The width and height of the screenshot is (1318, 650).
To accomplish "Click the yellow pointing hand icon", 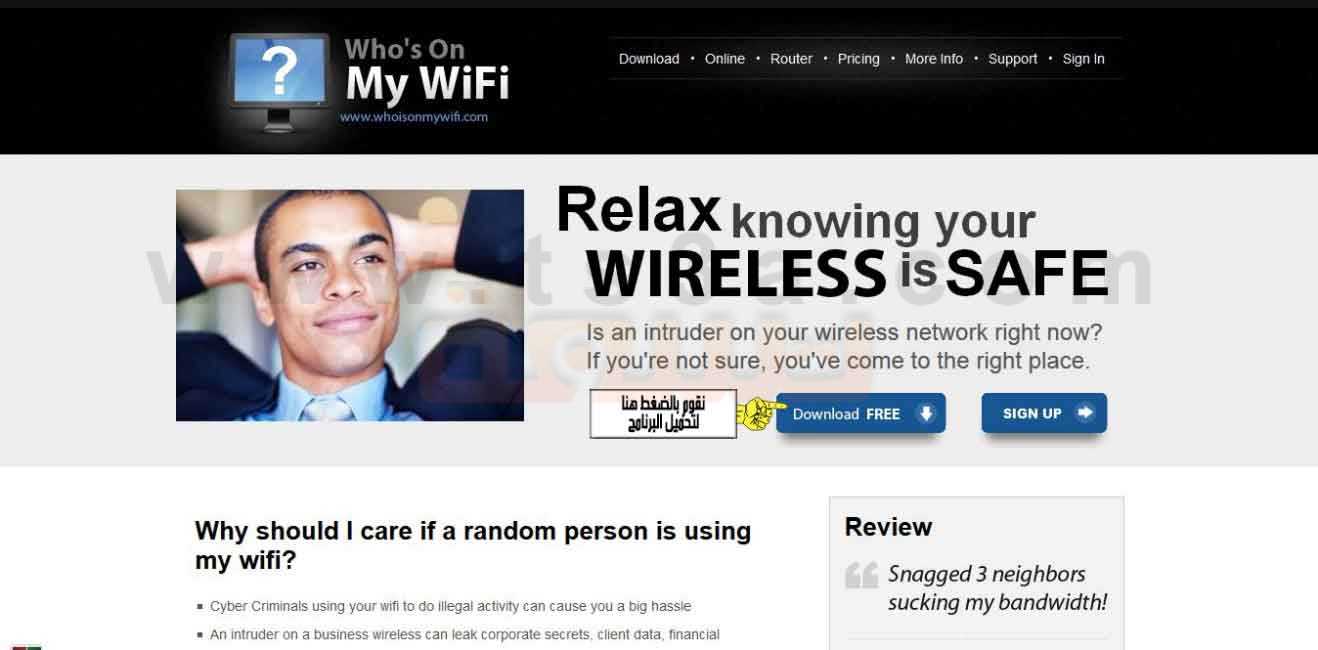I will (761, 413).
